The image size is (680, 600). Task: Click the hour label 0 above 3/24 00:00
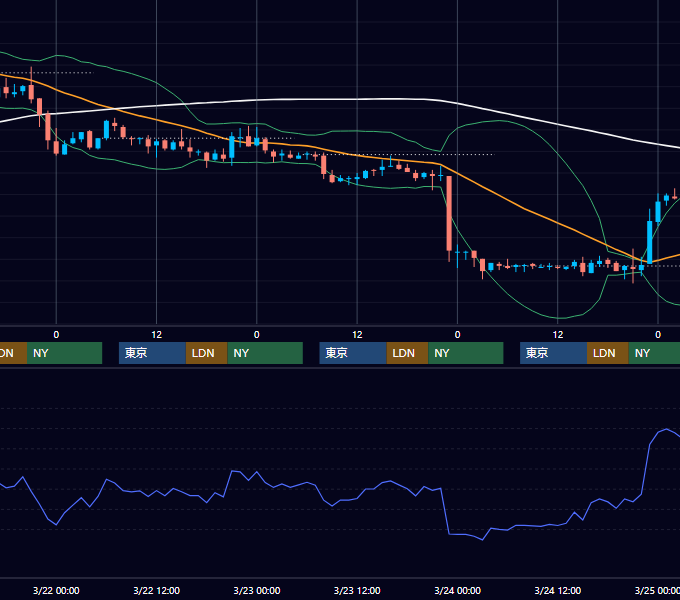pos(458,335)
